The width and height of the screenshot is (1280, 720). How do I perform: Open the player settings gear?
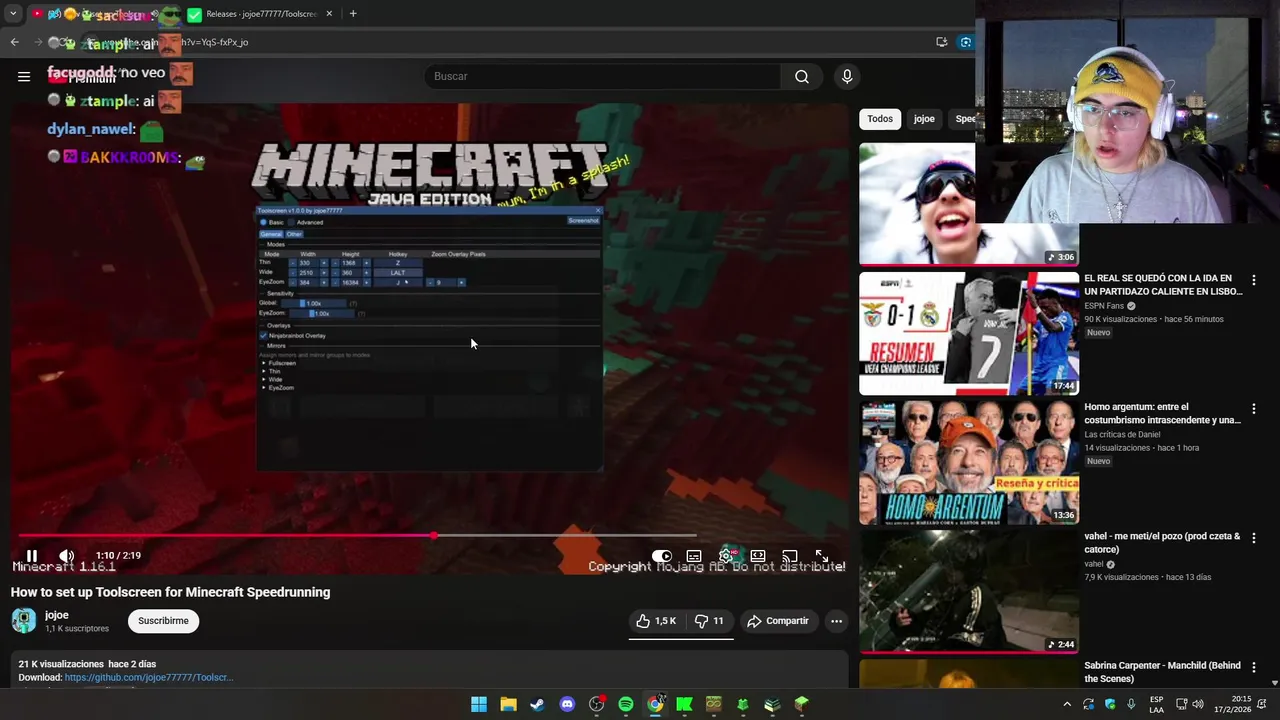pos(726,556)
